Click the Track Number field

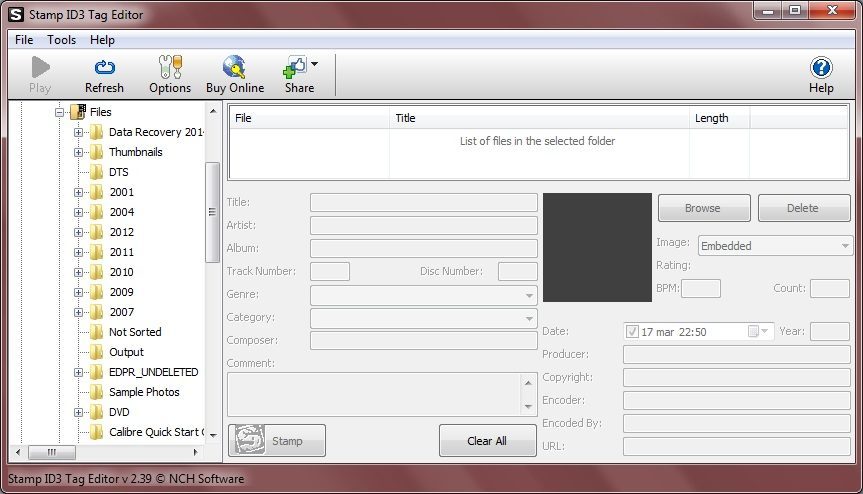click(x=330, y=271)
